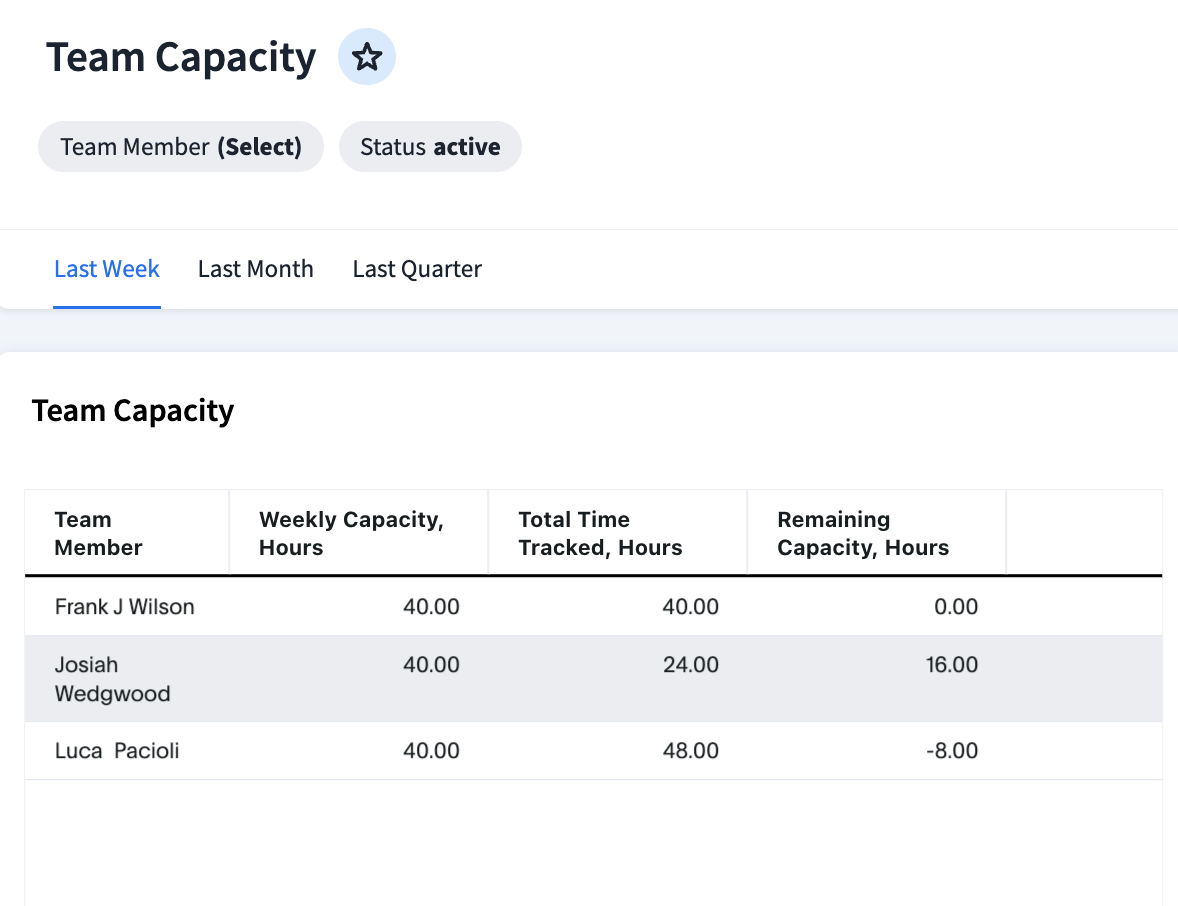Select the Luca Pacioli row name
The image size is (1178, 906).
coord(117,751)
